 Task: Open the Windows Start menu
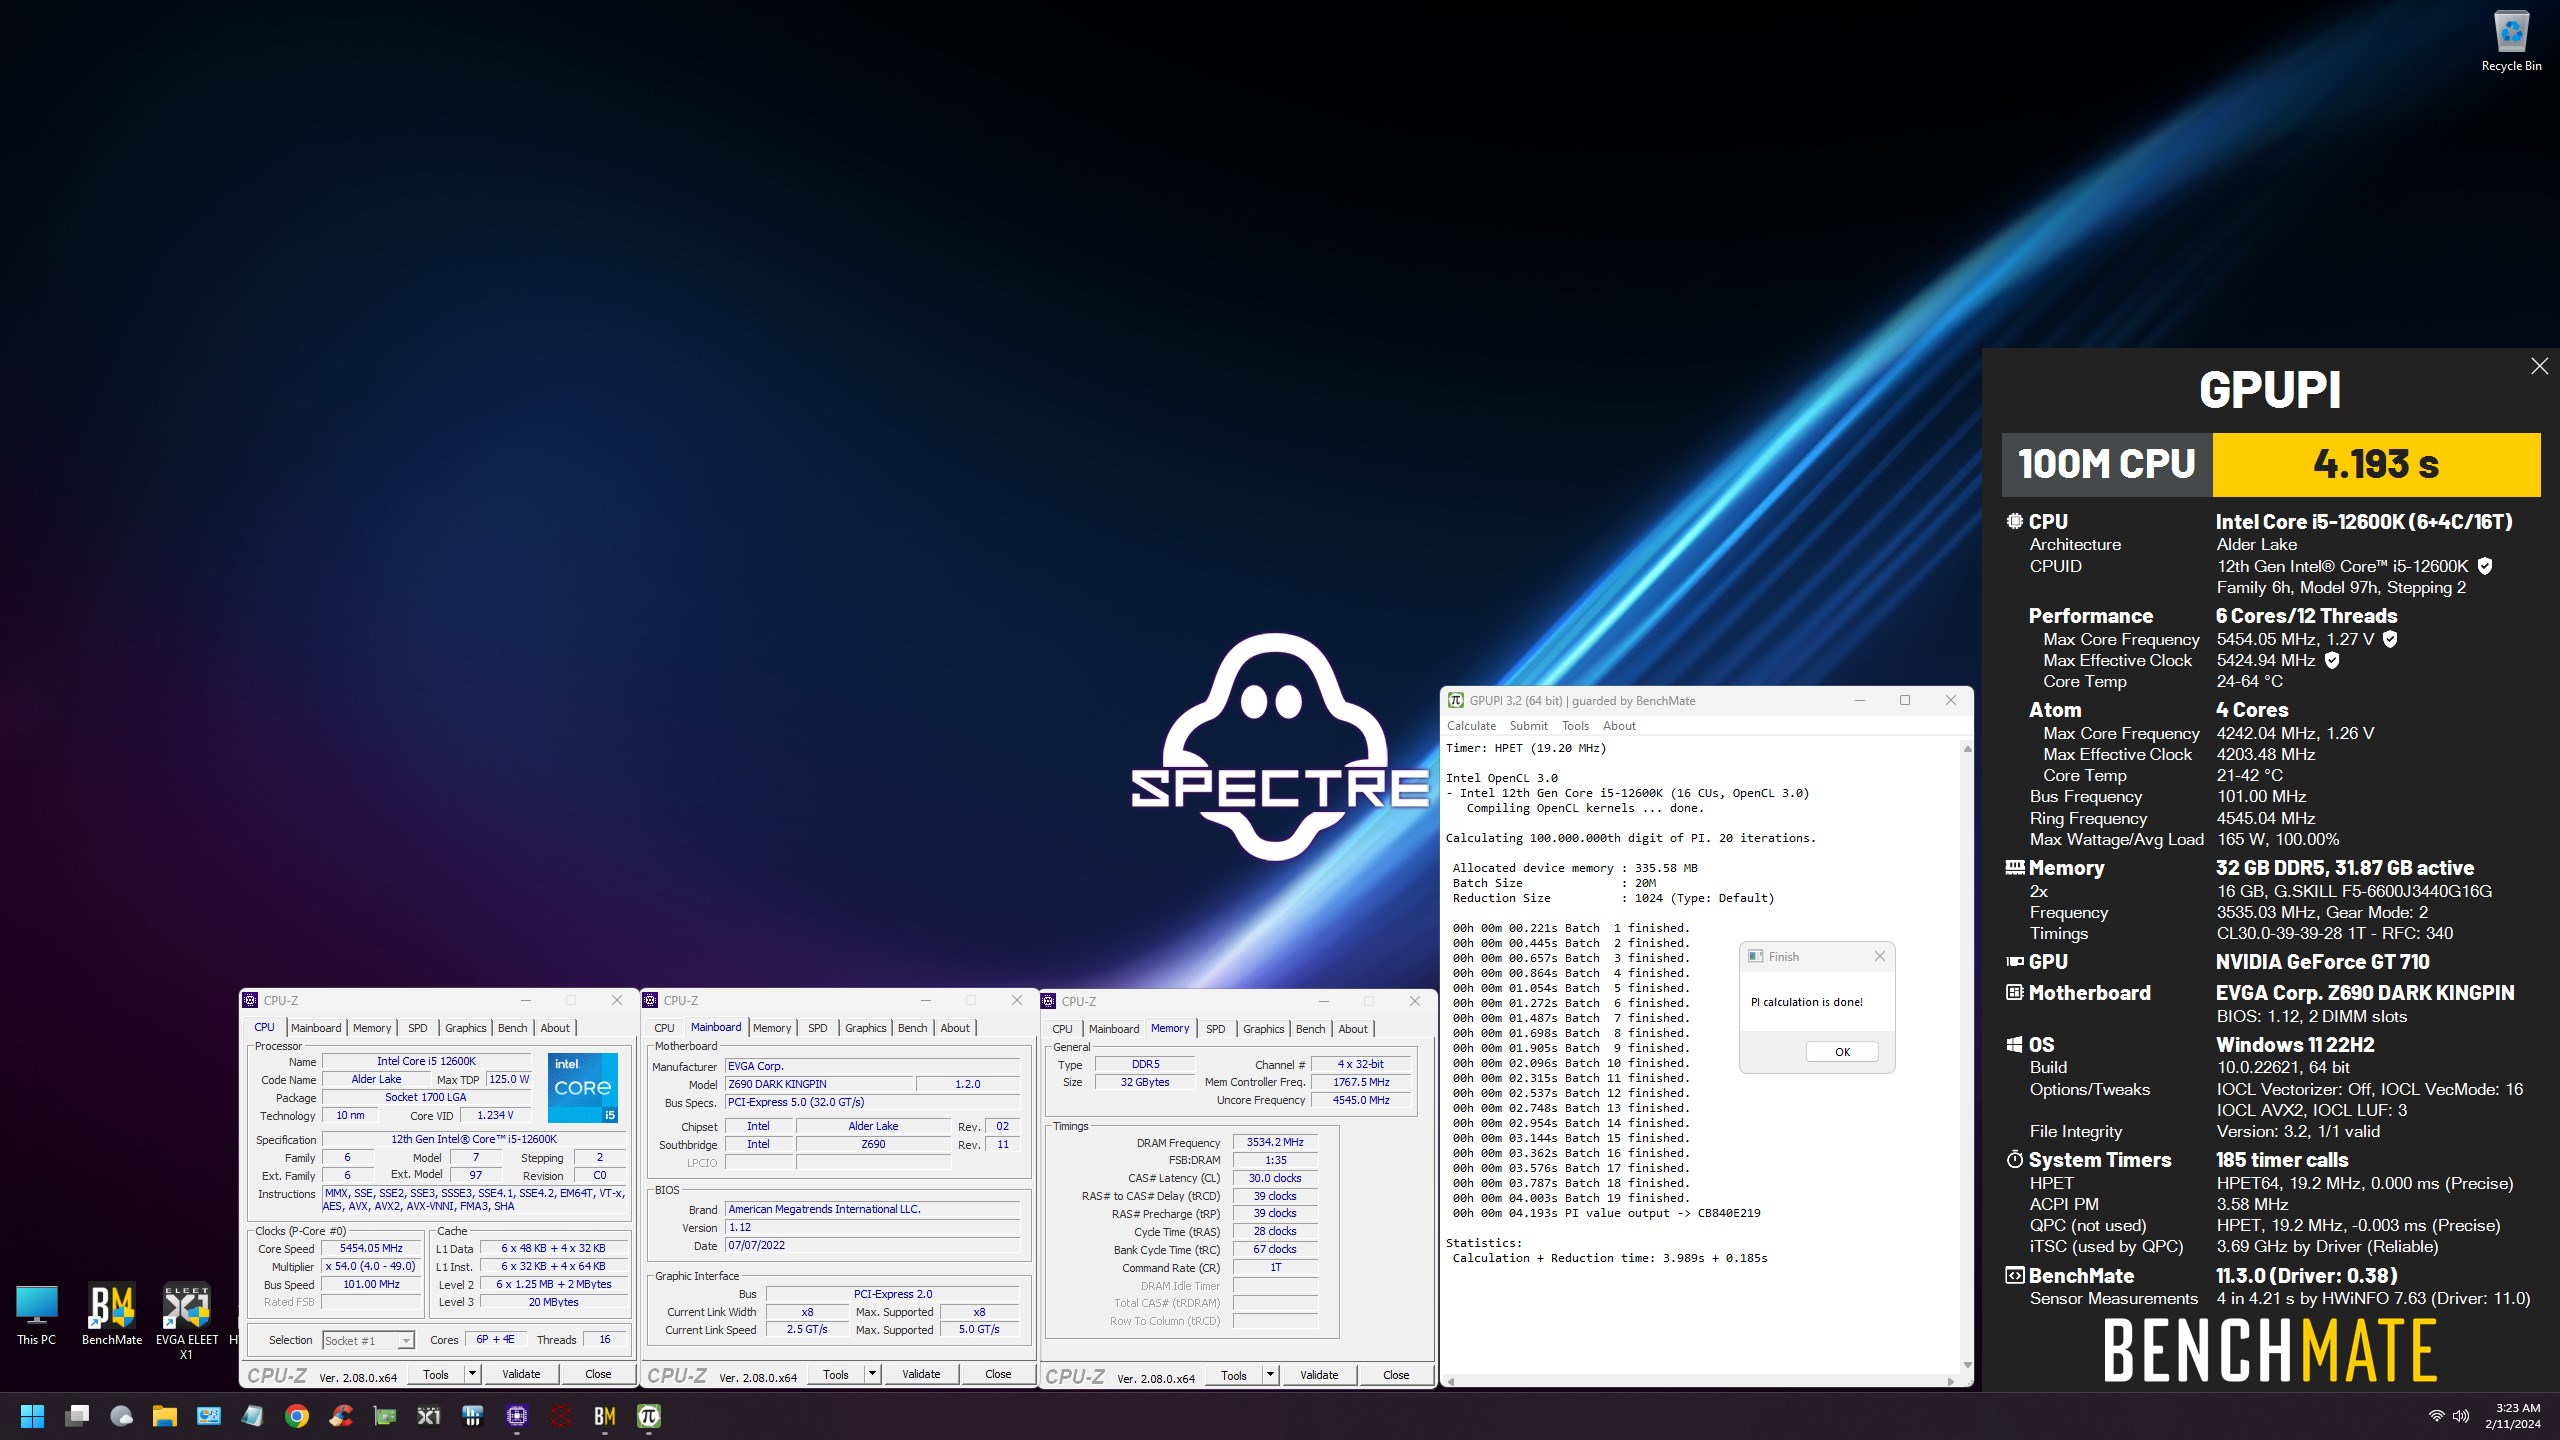pos(32,1416)
